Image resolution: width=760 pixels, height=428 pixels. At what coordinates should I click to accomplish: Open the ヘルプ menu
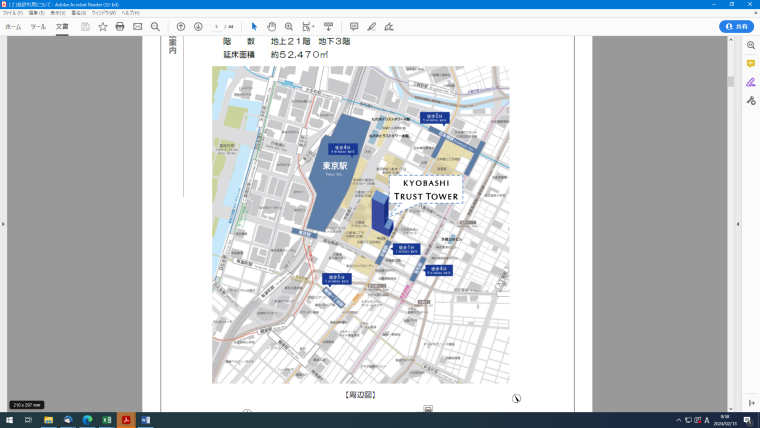point(130,13)
